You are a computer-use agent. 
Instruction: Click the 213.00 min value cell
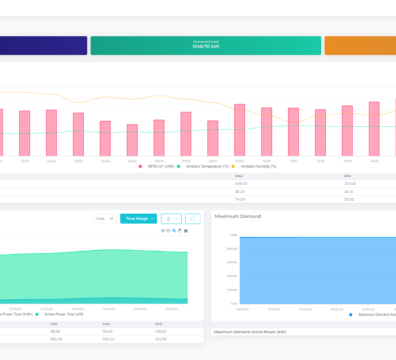tap(350, 184)
